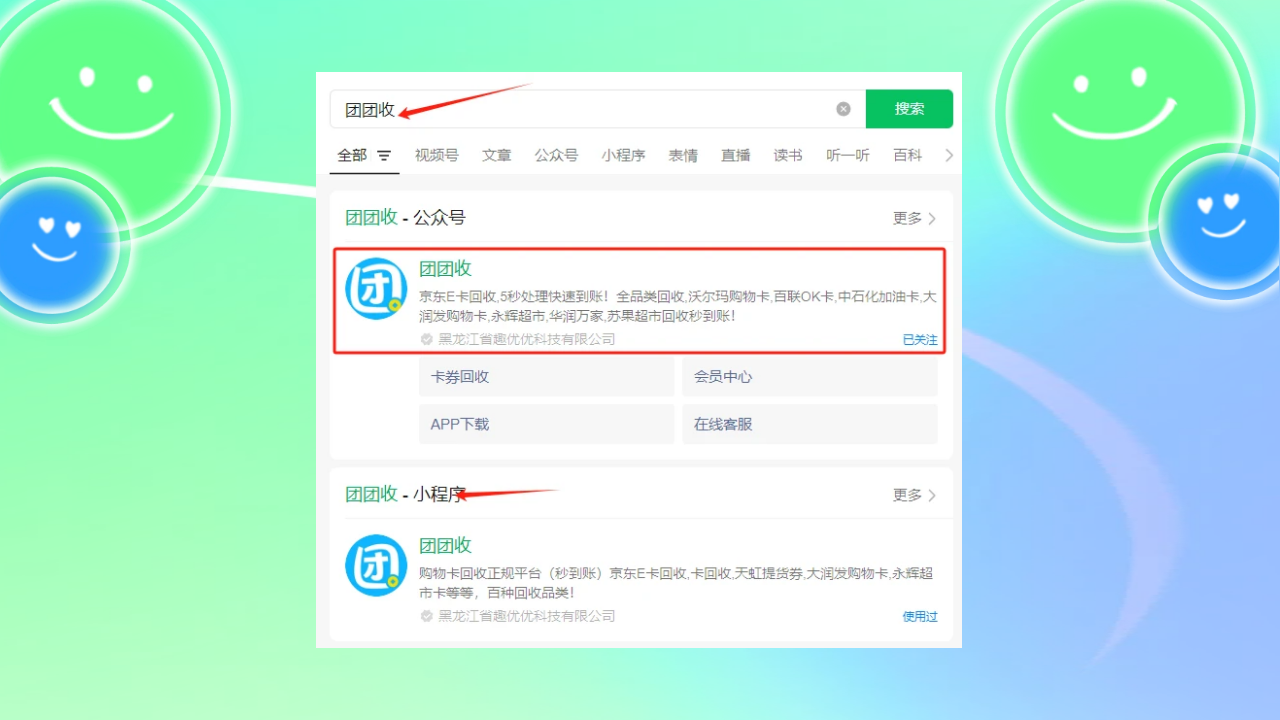
Task: Open the 卡券回收 menu entry
Action: pos(546,377)
